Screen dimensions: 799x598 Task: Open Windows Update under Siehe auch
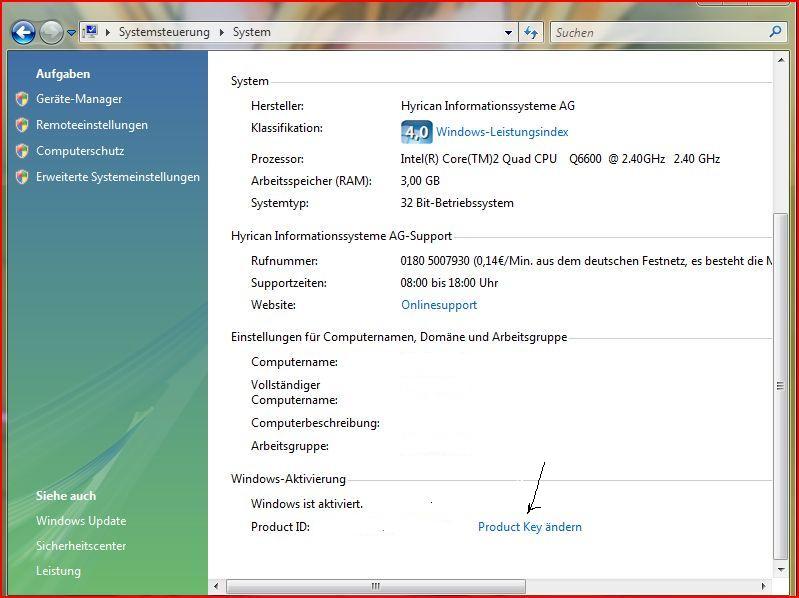[81, 521]
